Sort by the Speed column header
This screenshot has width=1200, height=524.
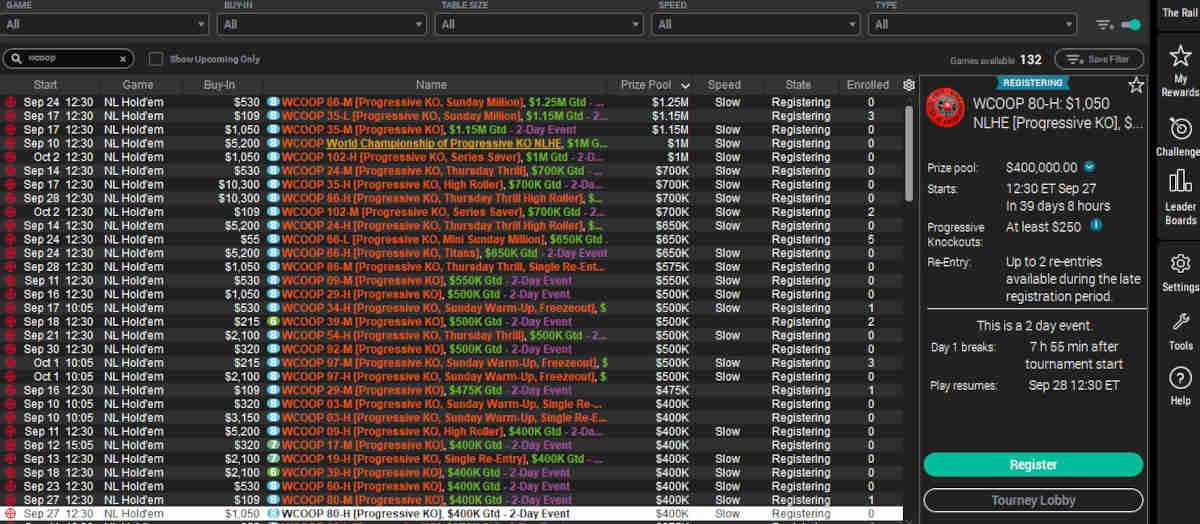tap(724, 85)
